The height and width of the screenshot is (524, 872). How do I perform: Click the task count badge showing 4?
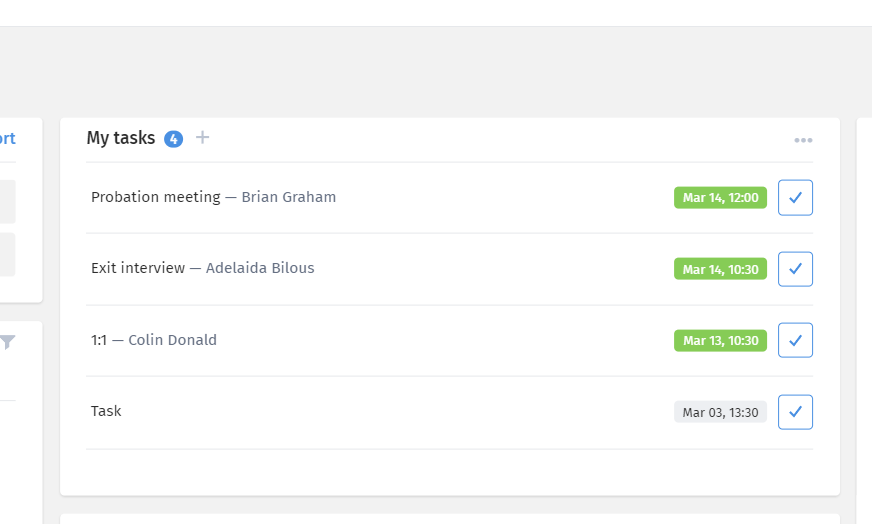[x=174, y=139]
